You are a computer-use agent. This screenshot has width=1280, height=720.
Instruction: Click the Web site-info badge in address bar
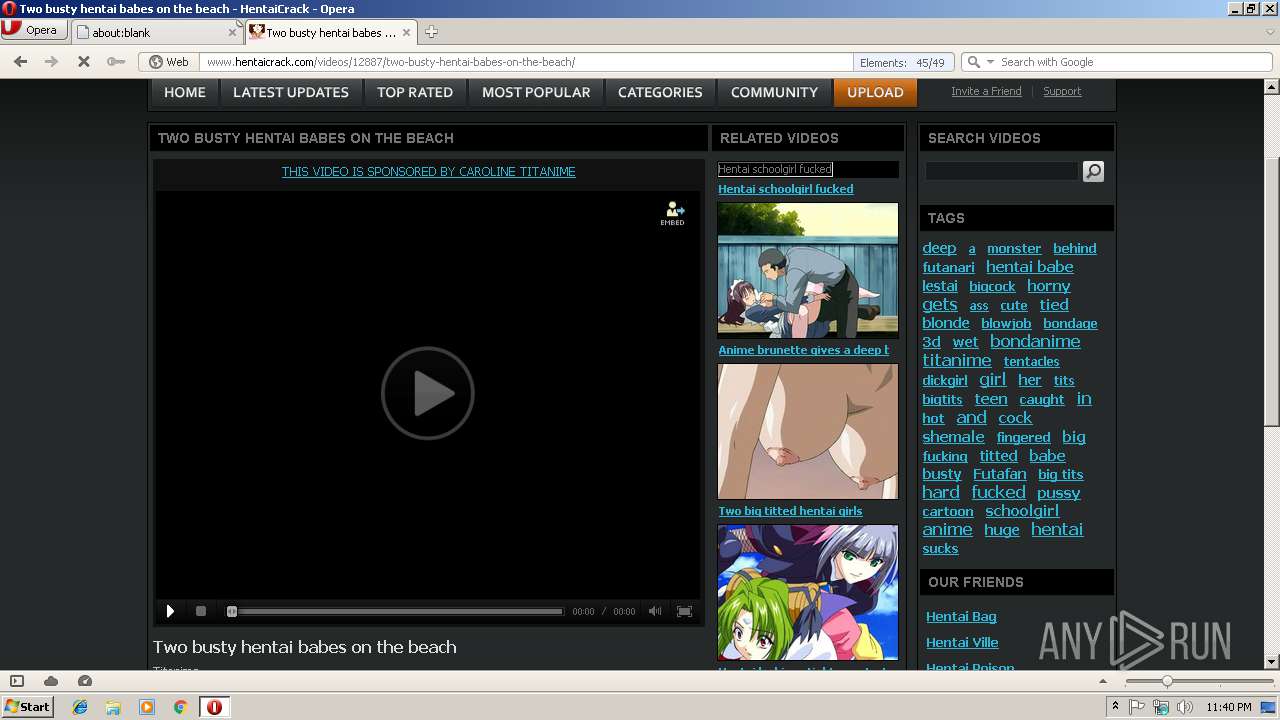point(169,62)
